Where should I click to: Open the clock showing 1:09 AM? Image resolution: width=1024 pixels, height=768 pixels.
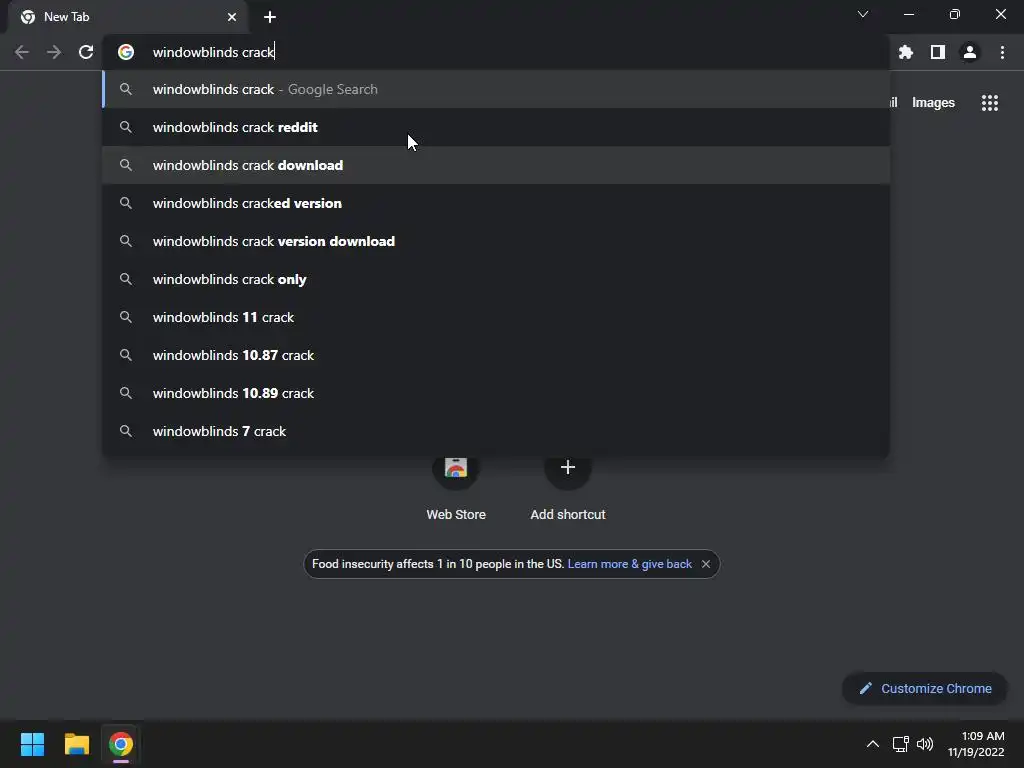click(x=976, y=744)
